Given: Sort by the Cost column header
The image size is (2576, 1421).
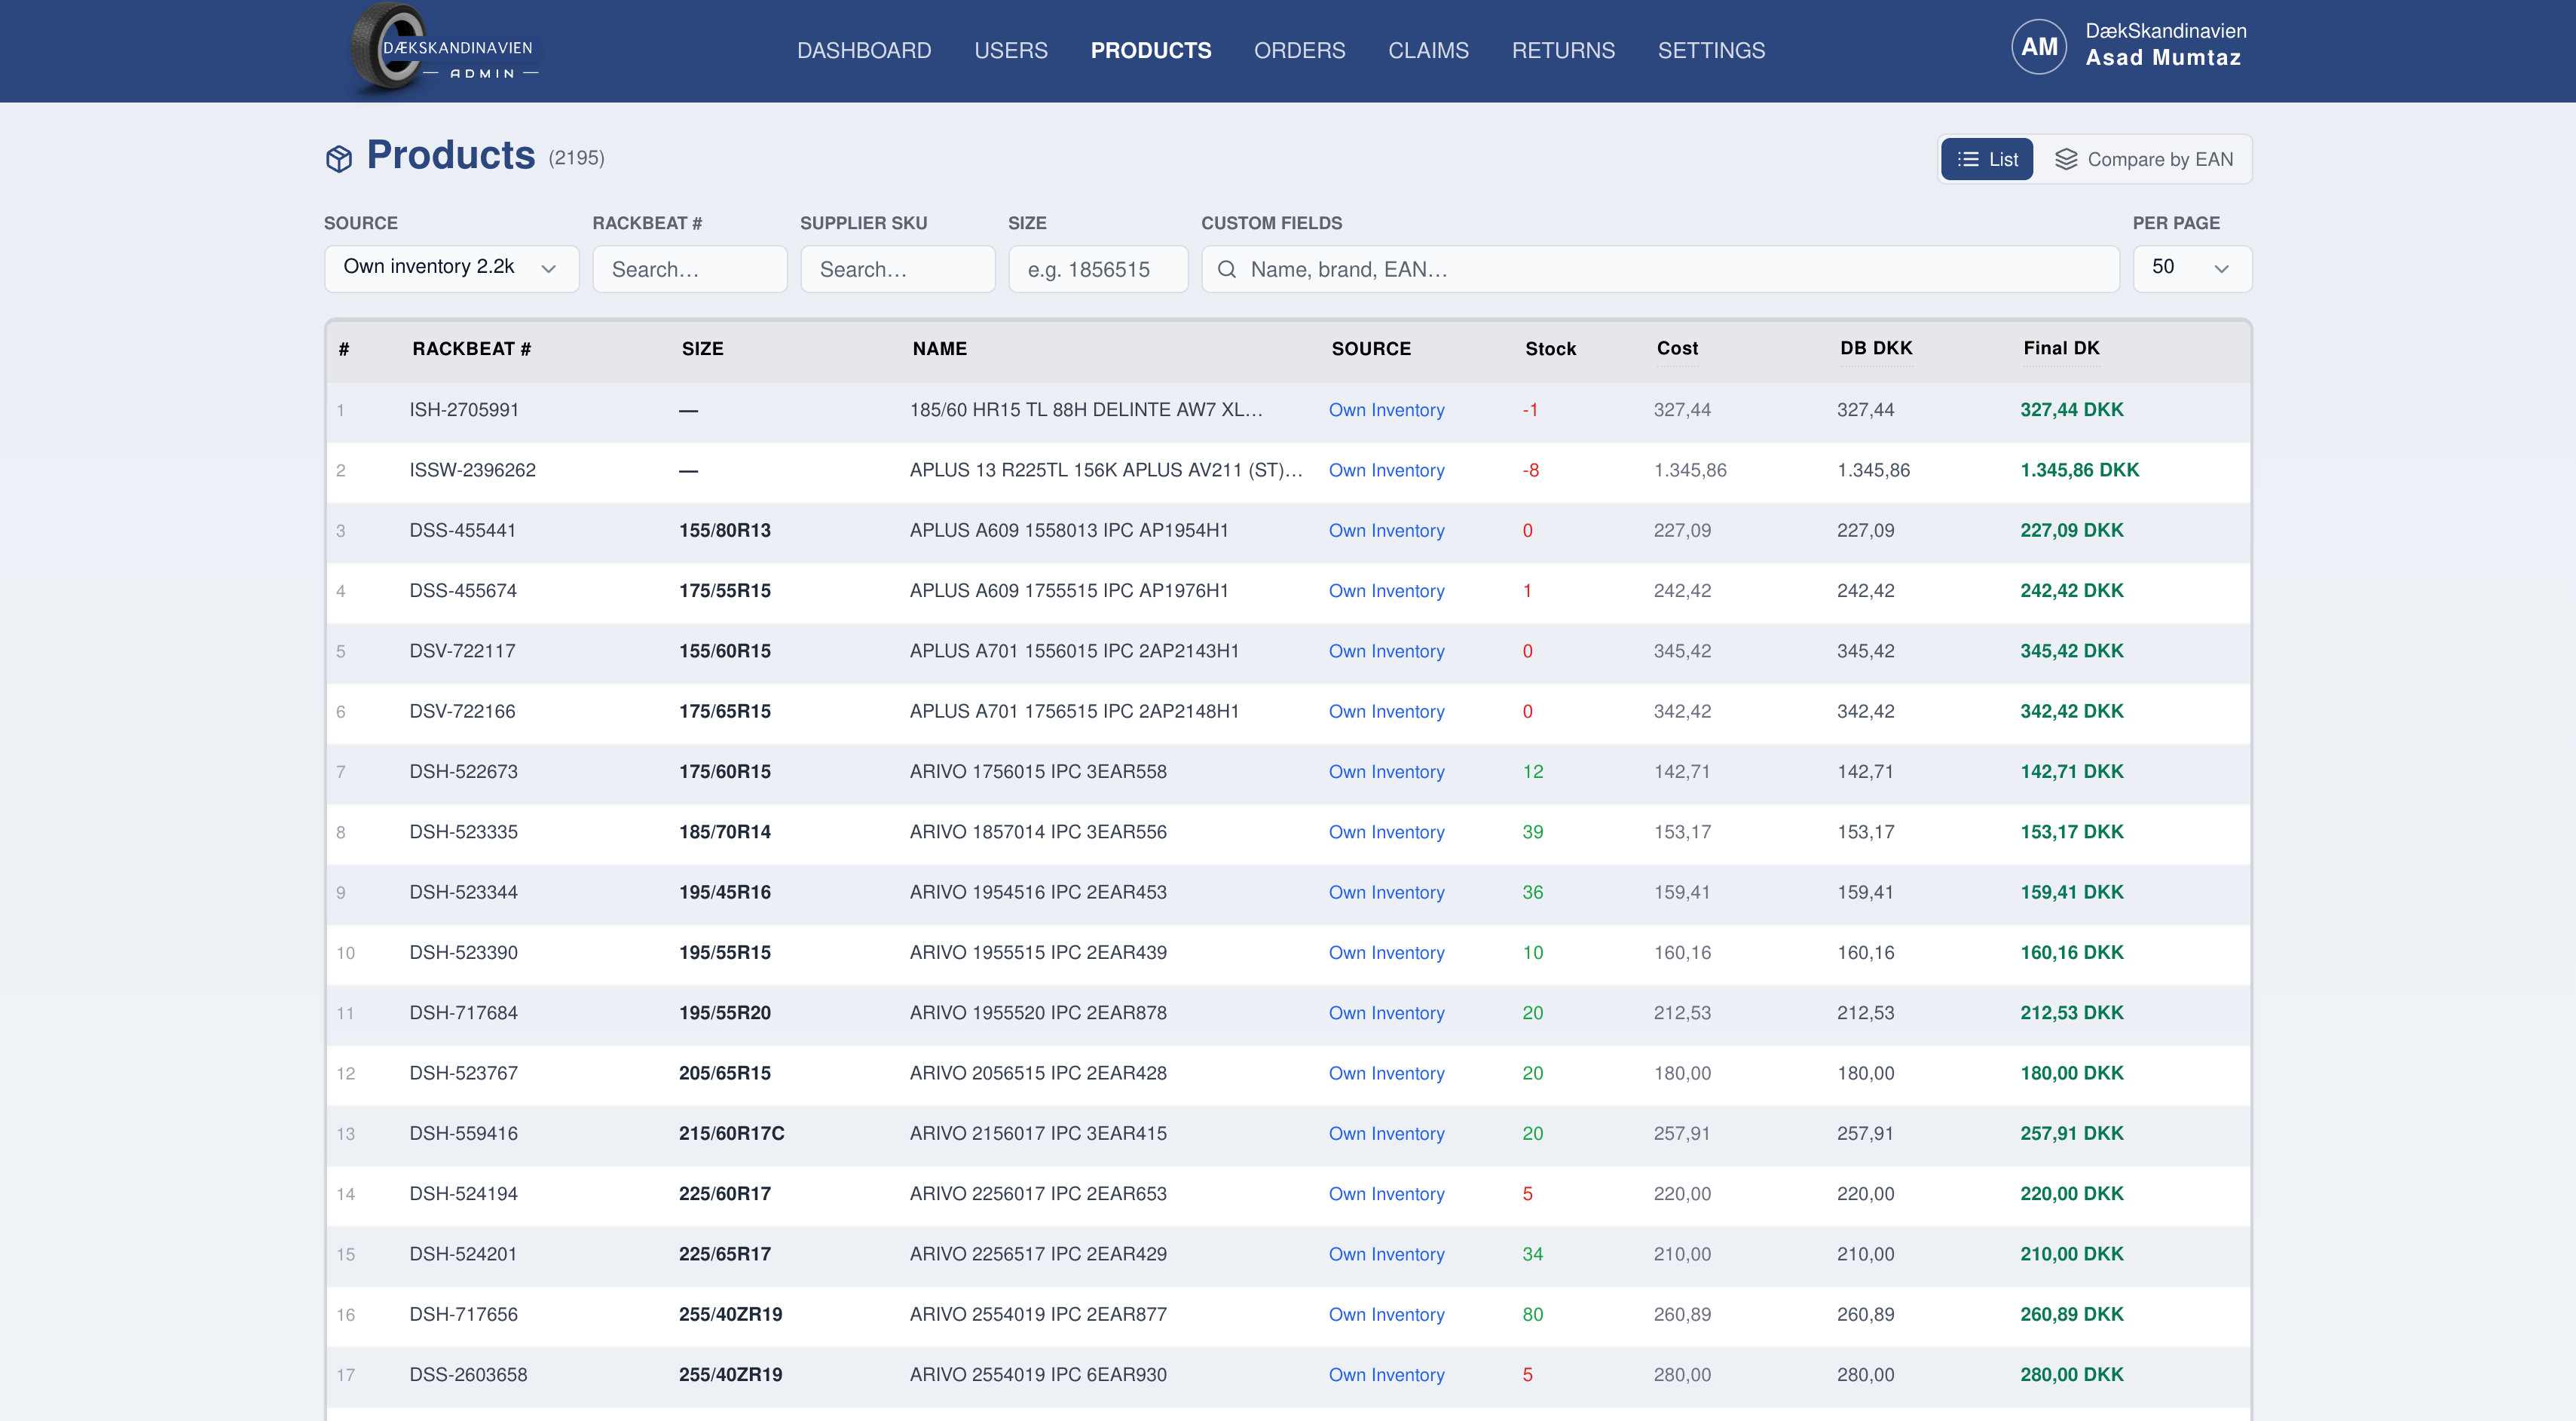Looking at the screenshot, I should [x=1677, y=348].
